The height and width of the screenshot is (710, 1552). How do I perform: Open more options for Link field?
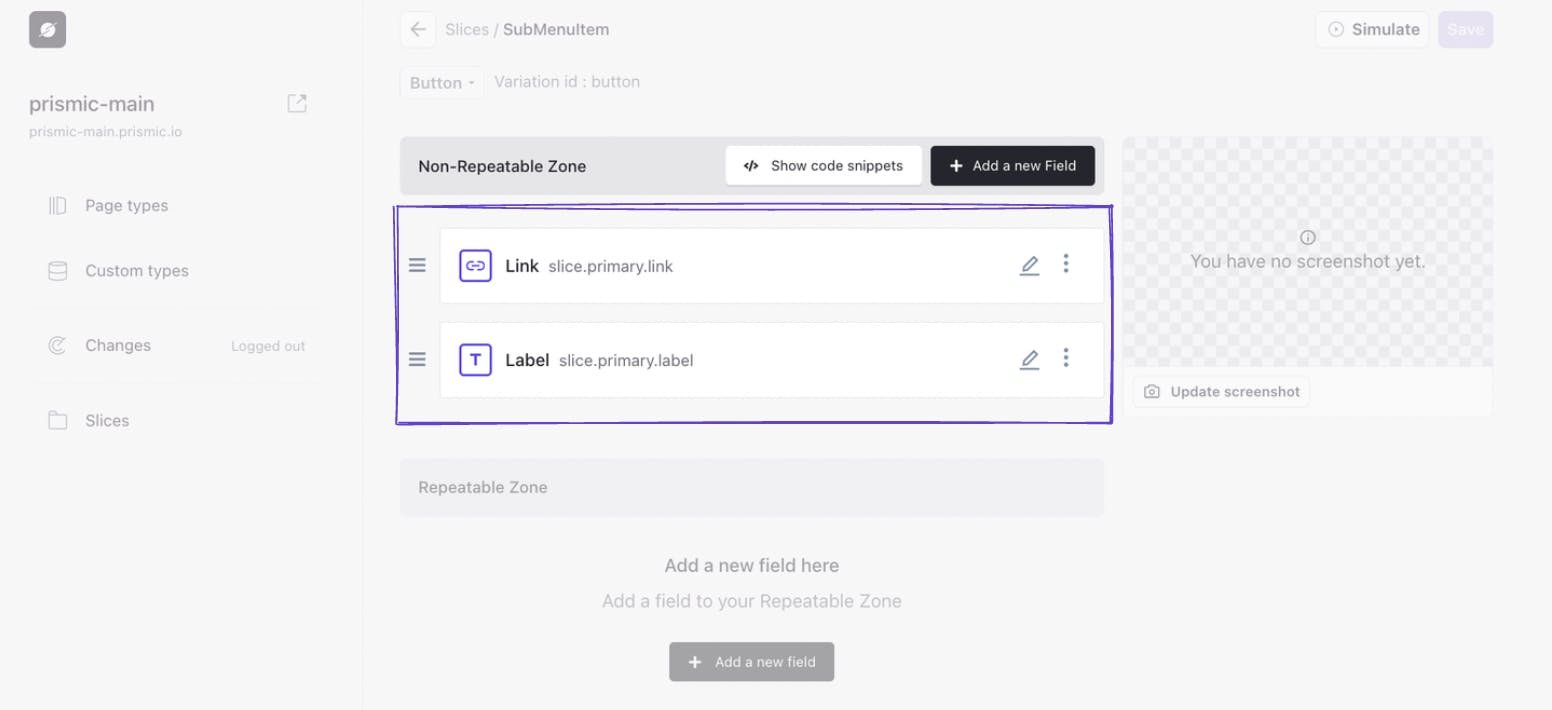pos(1066,264)
